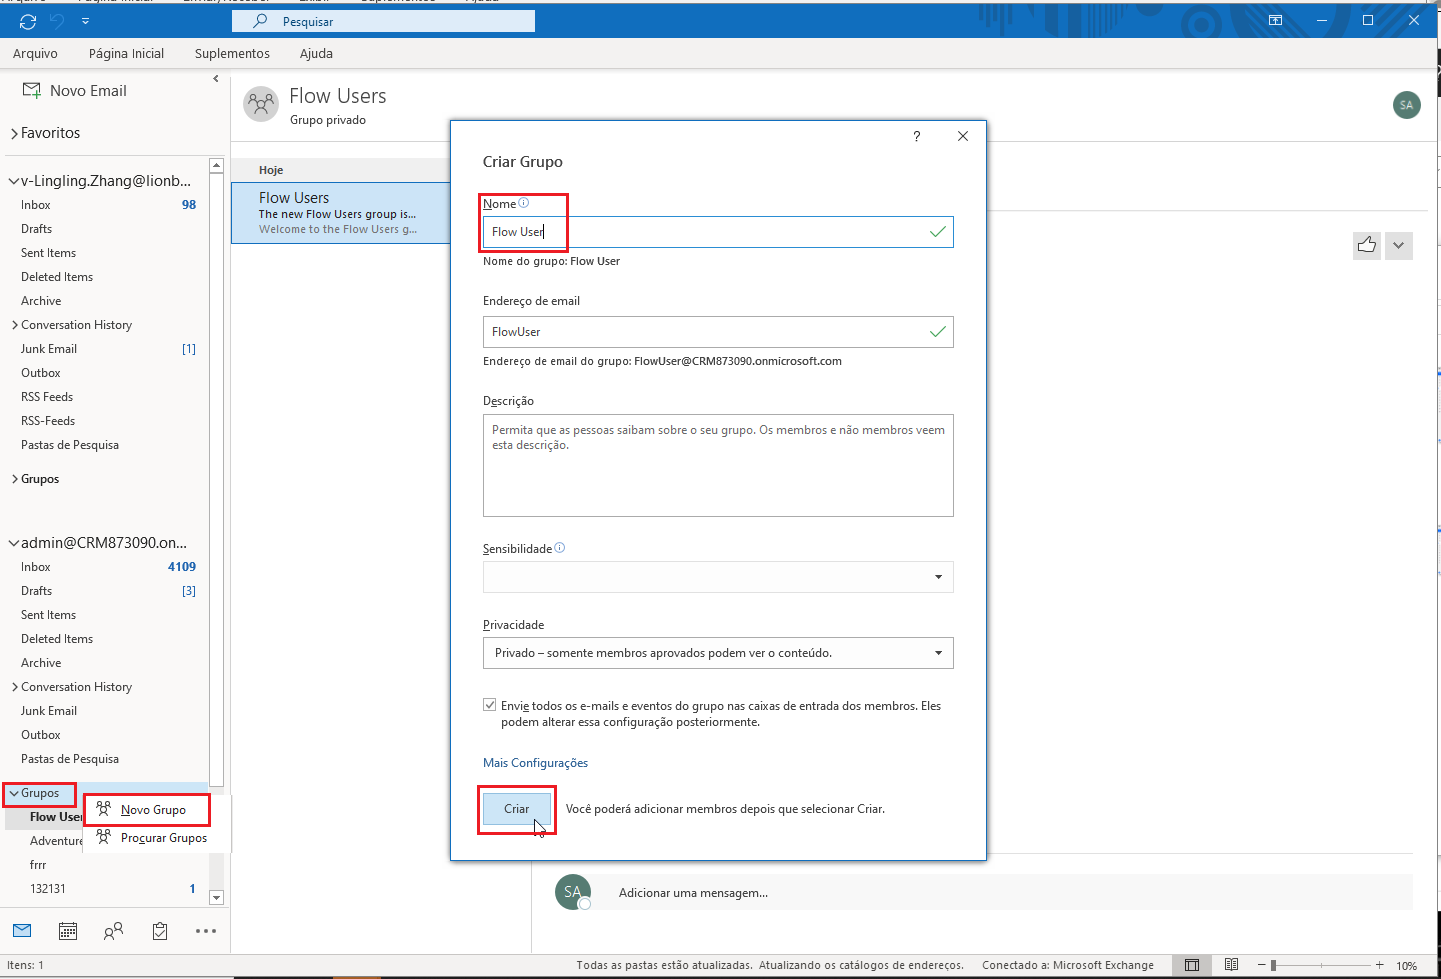Collapse the v-Lingling.Zhang account tree
1441x979 pixels.
pyautogui.click(x=14, y=181)
